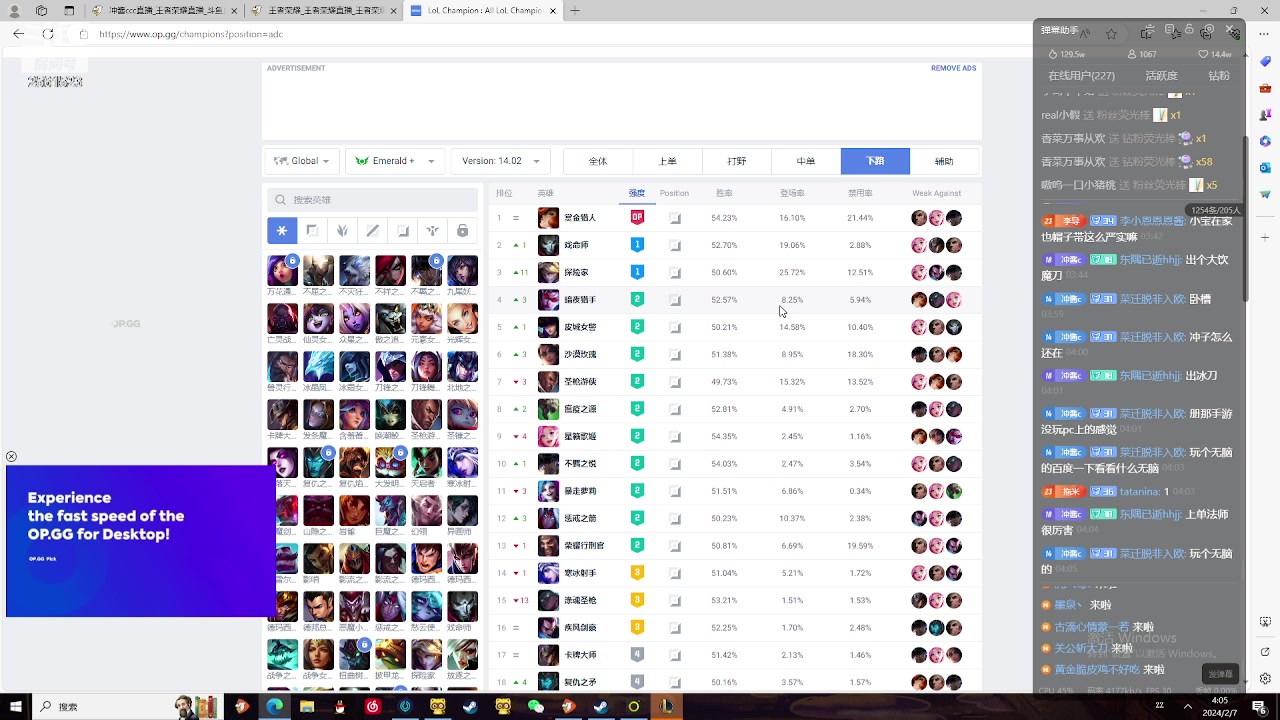Click the 25.72% pick rate of 探险家
The height and width of the screenshot is (720, 1280).
792,272
